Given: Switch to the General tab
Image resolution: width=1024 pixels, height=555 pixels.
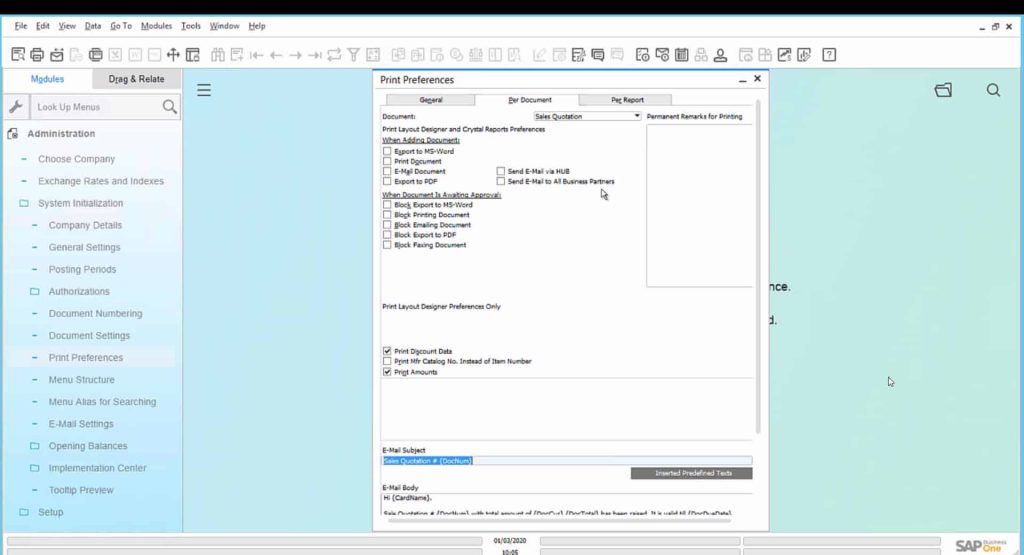Looking at the screenshot, I should (x=430, y=100).
